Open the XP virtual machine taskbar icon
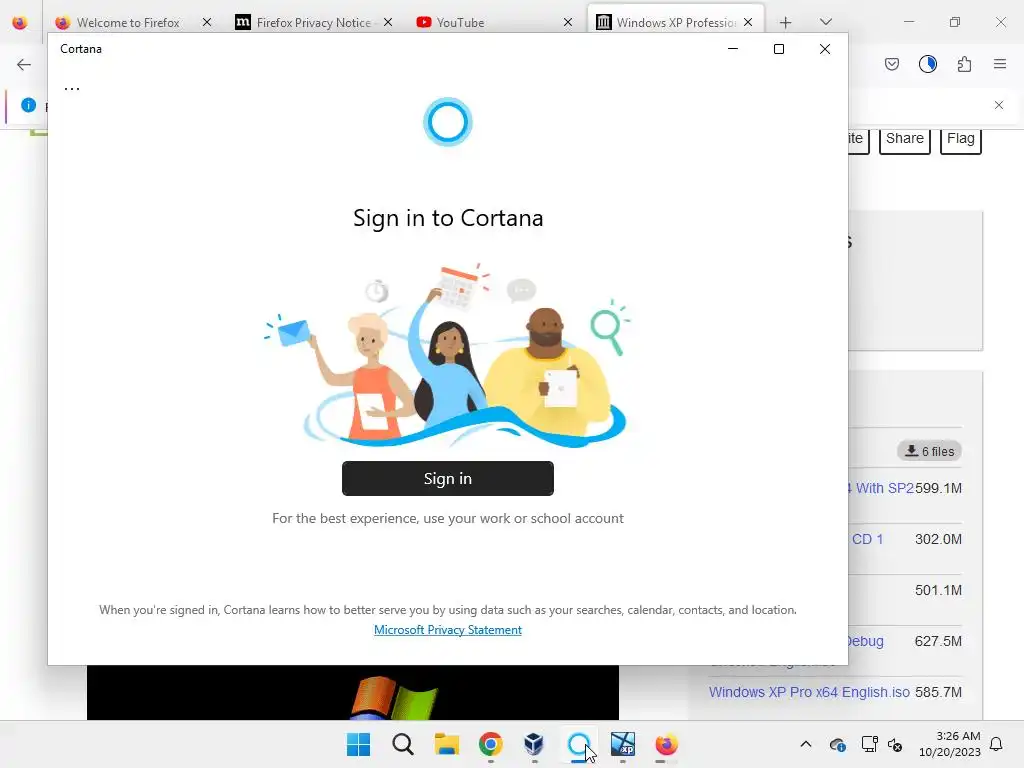This screenshot has width=1024, height=768. coord(622,744)
